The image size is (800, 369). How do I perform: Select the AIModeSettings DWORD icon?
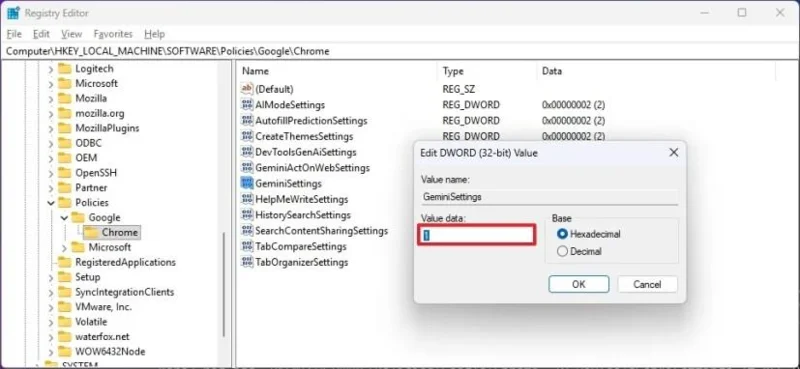247,105
